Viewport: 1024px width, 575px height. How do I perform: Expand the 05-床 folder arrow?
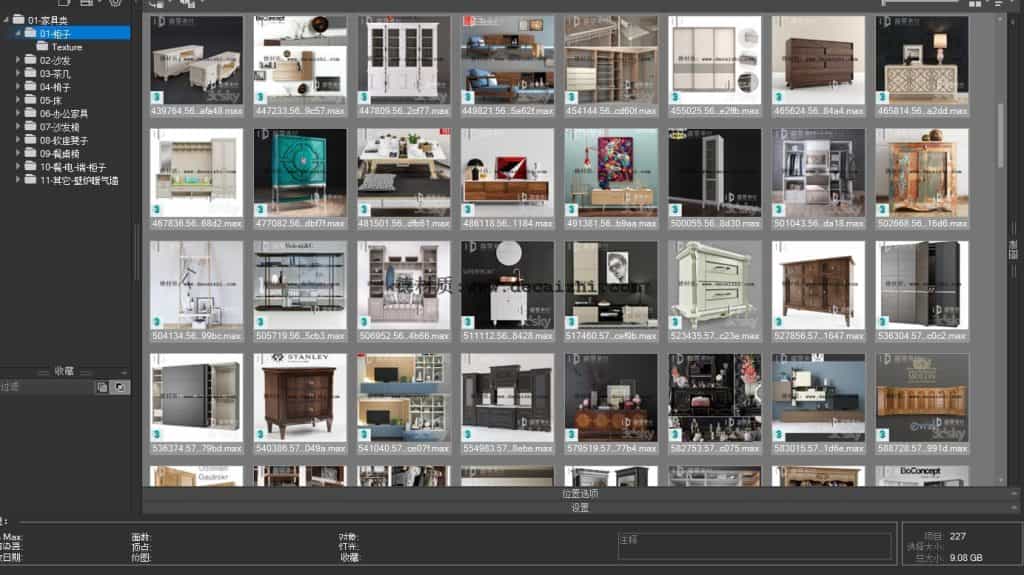coord(18,100)
